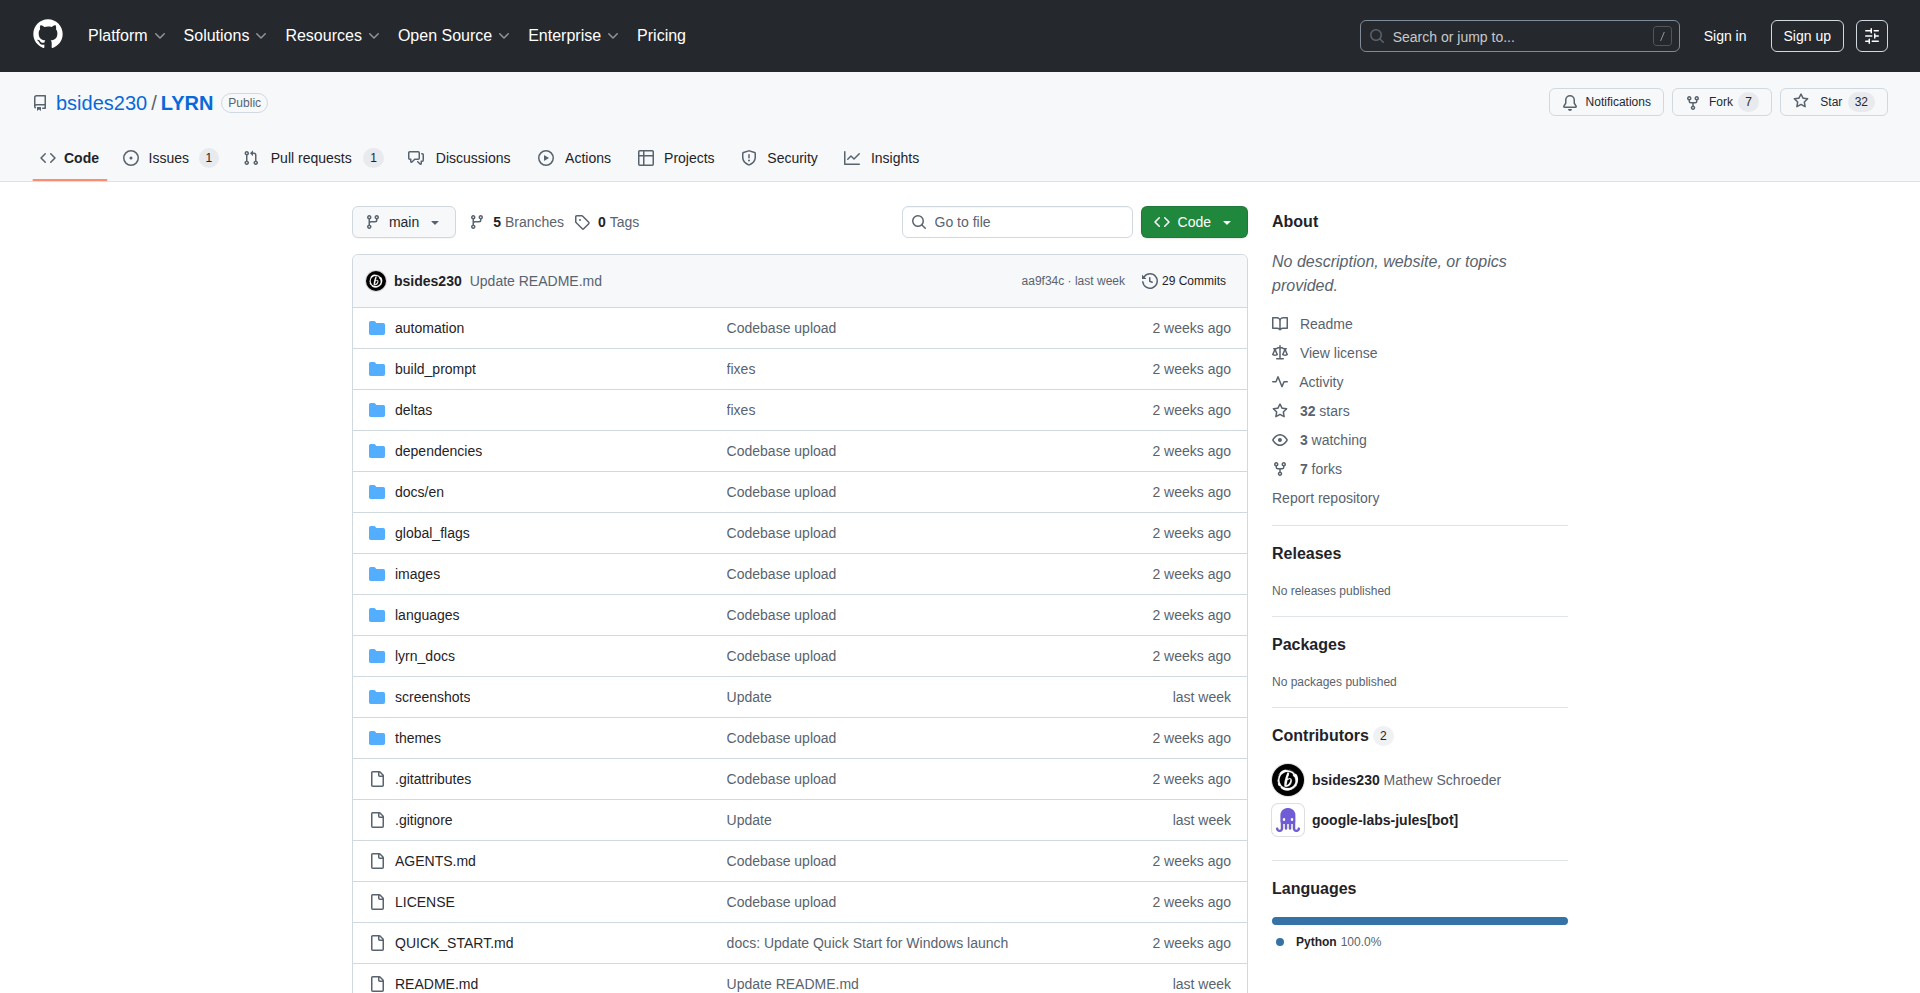View the 5 Branches list

click(x=517, y=222)
